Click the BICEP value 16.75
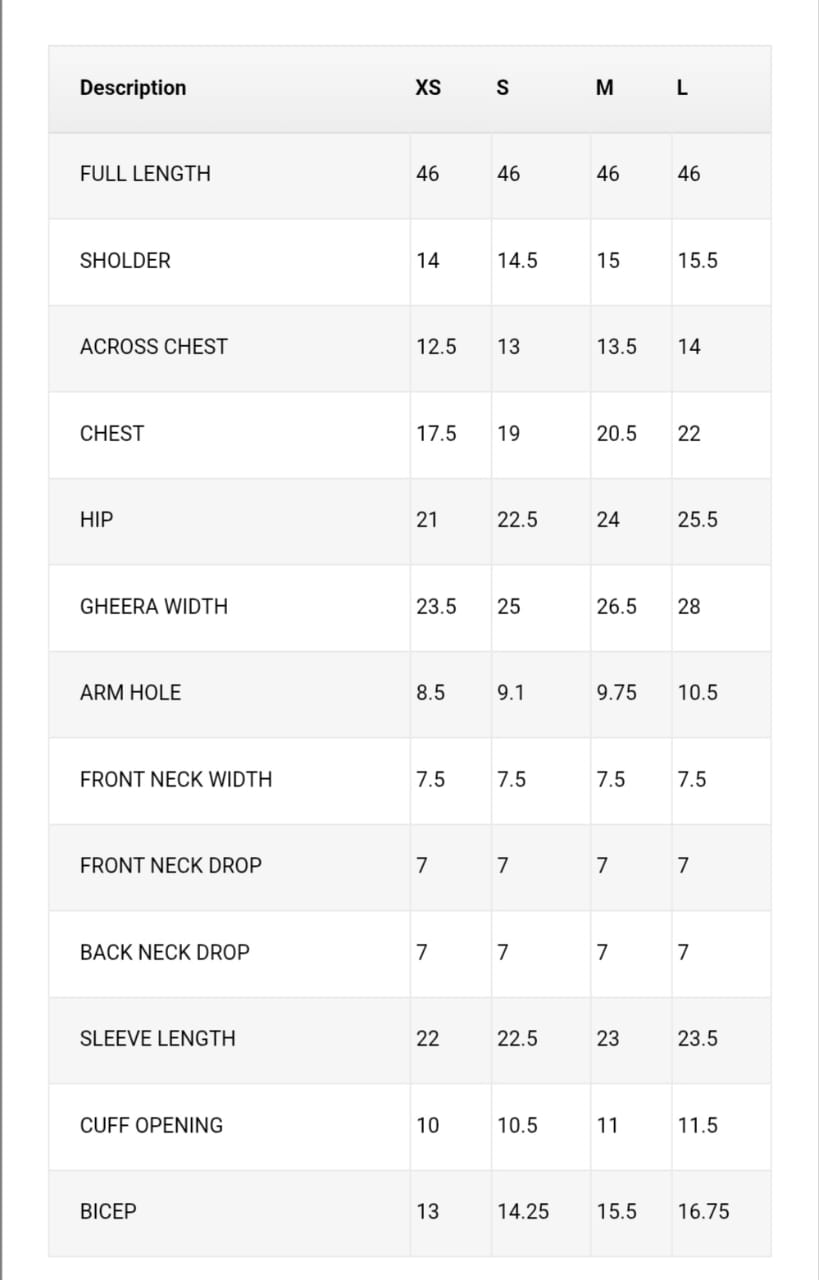The image size is (819, 1280). tap(703, 1212)
